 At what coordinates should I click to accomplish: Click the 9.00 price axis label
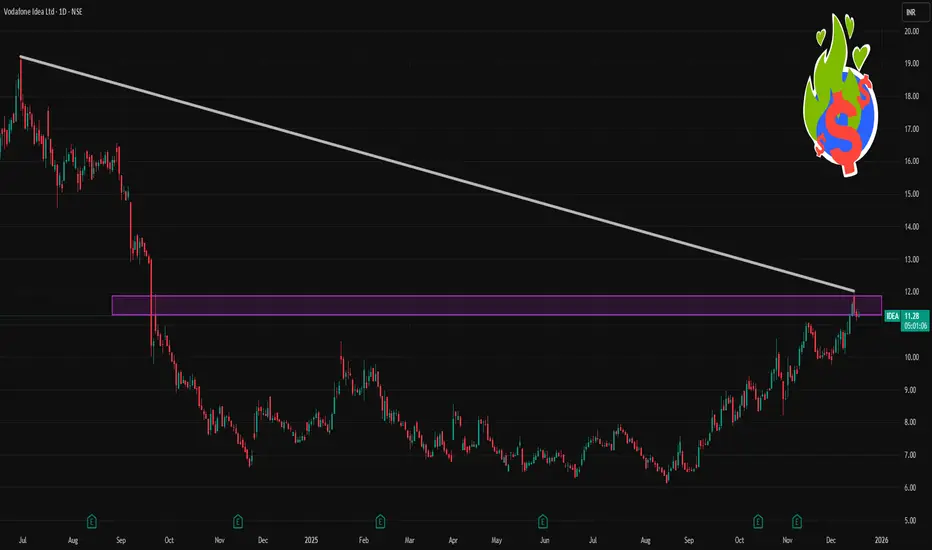[x=910, y=390]
